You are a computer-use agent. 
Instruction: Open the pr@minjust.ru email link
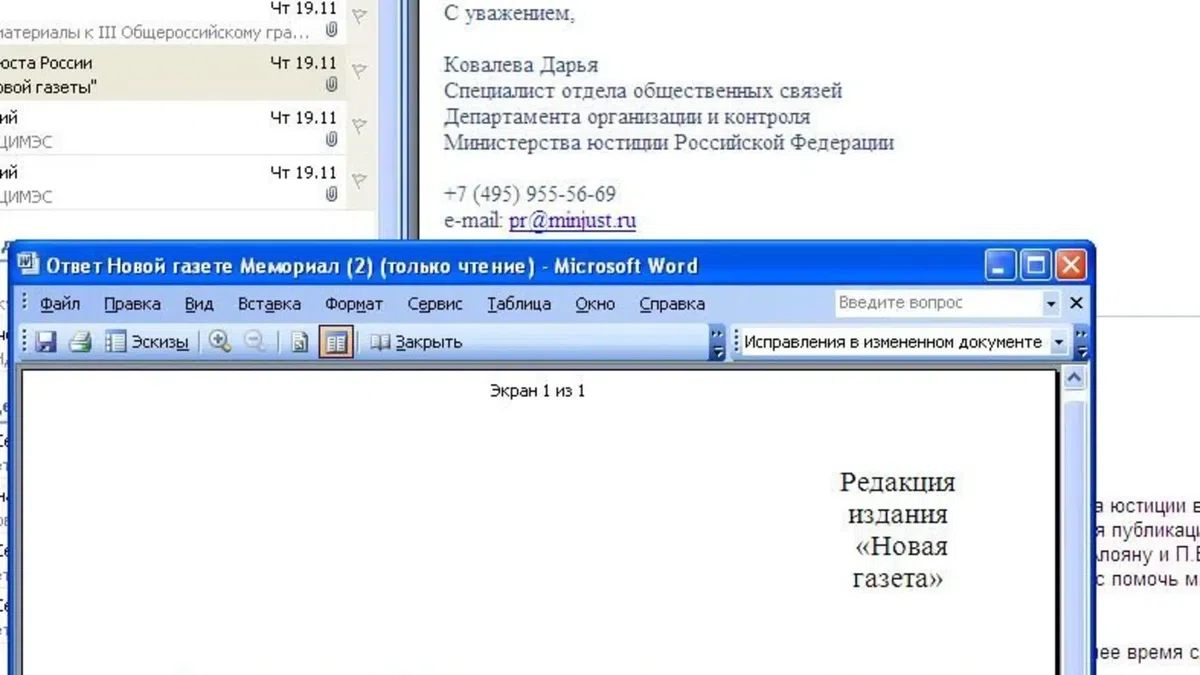point(572,221)
